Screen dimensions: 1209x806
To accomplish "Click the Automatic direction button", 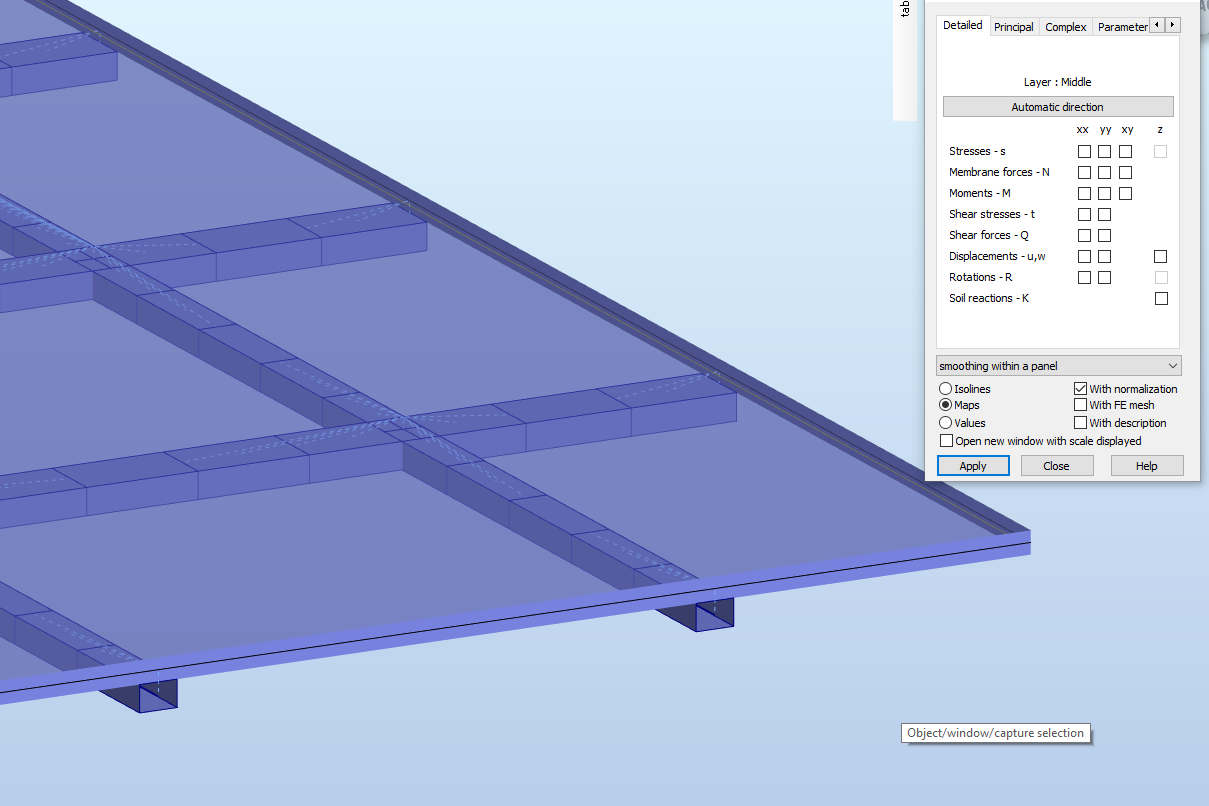I will click(x=1057, y=106).
